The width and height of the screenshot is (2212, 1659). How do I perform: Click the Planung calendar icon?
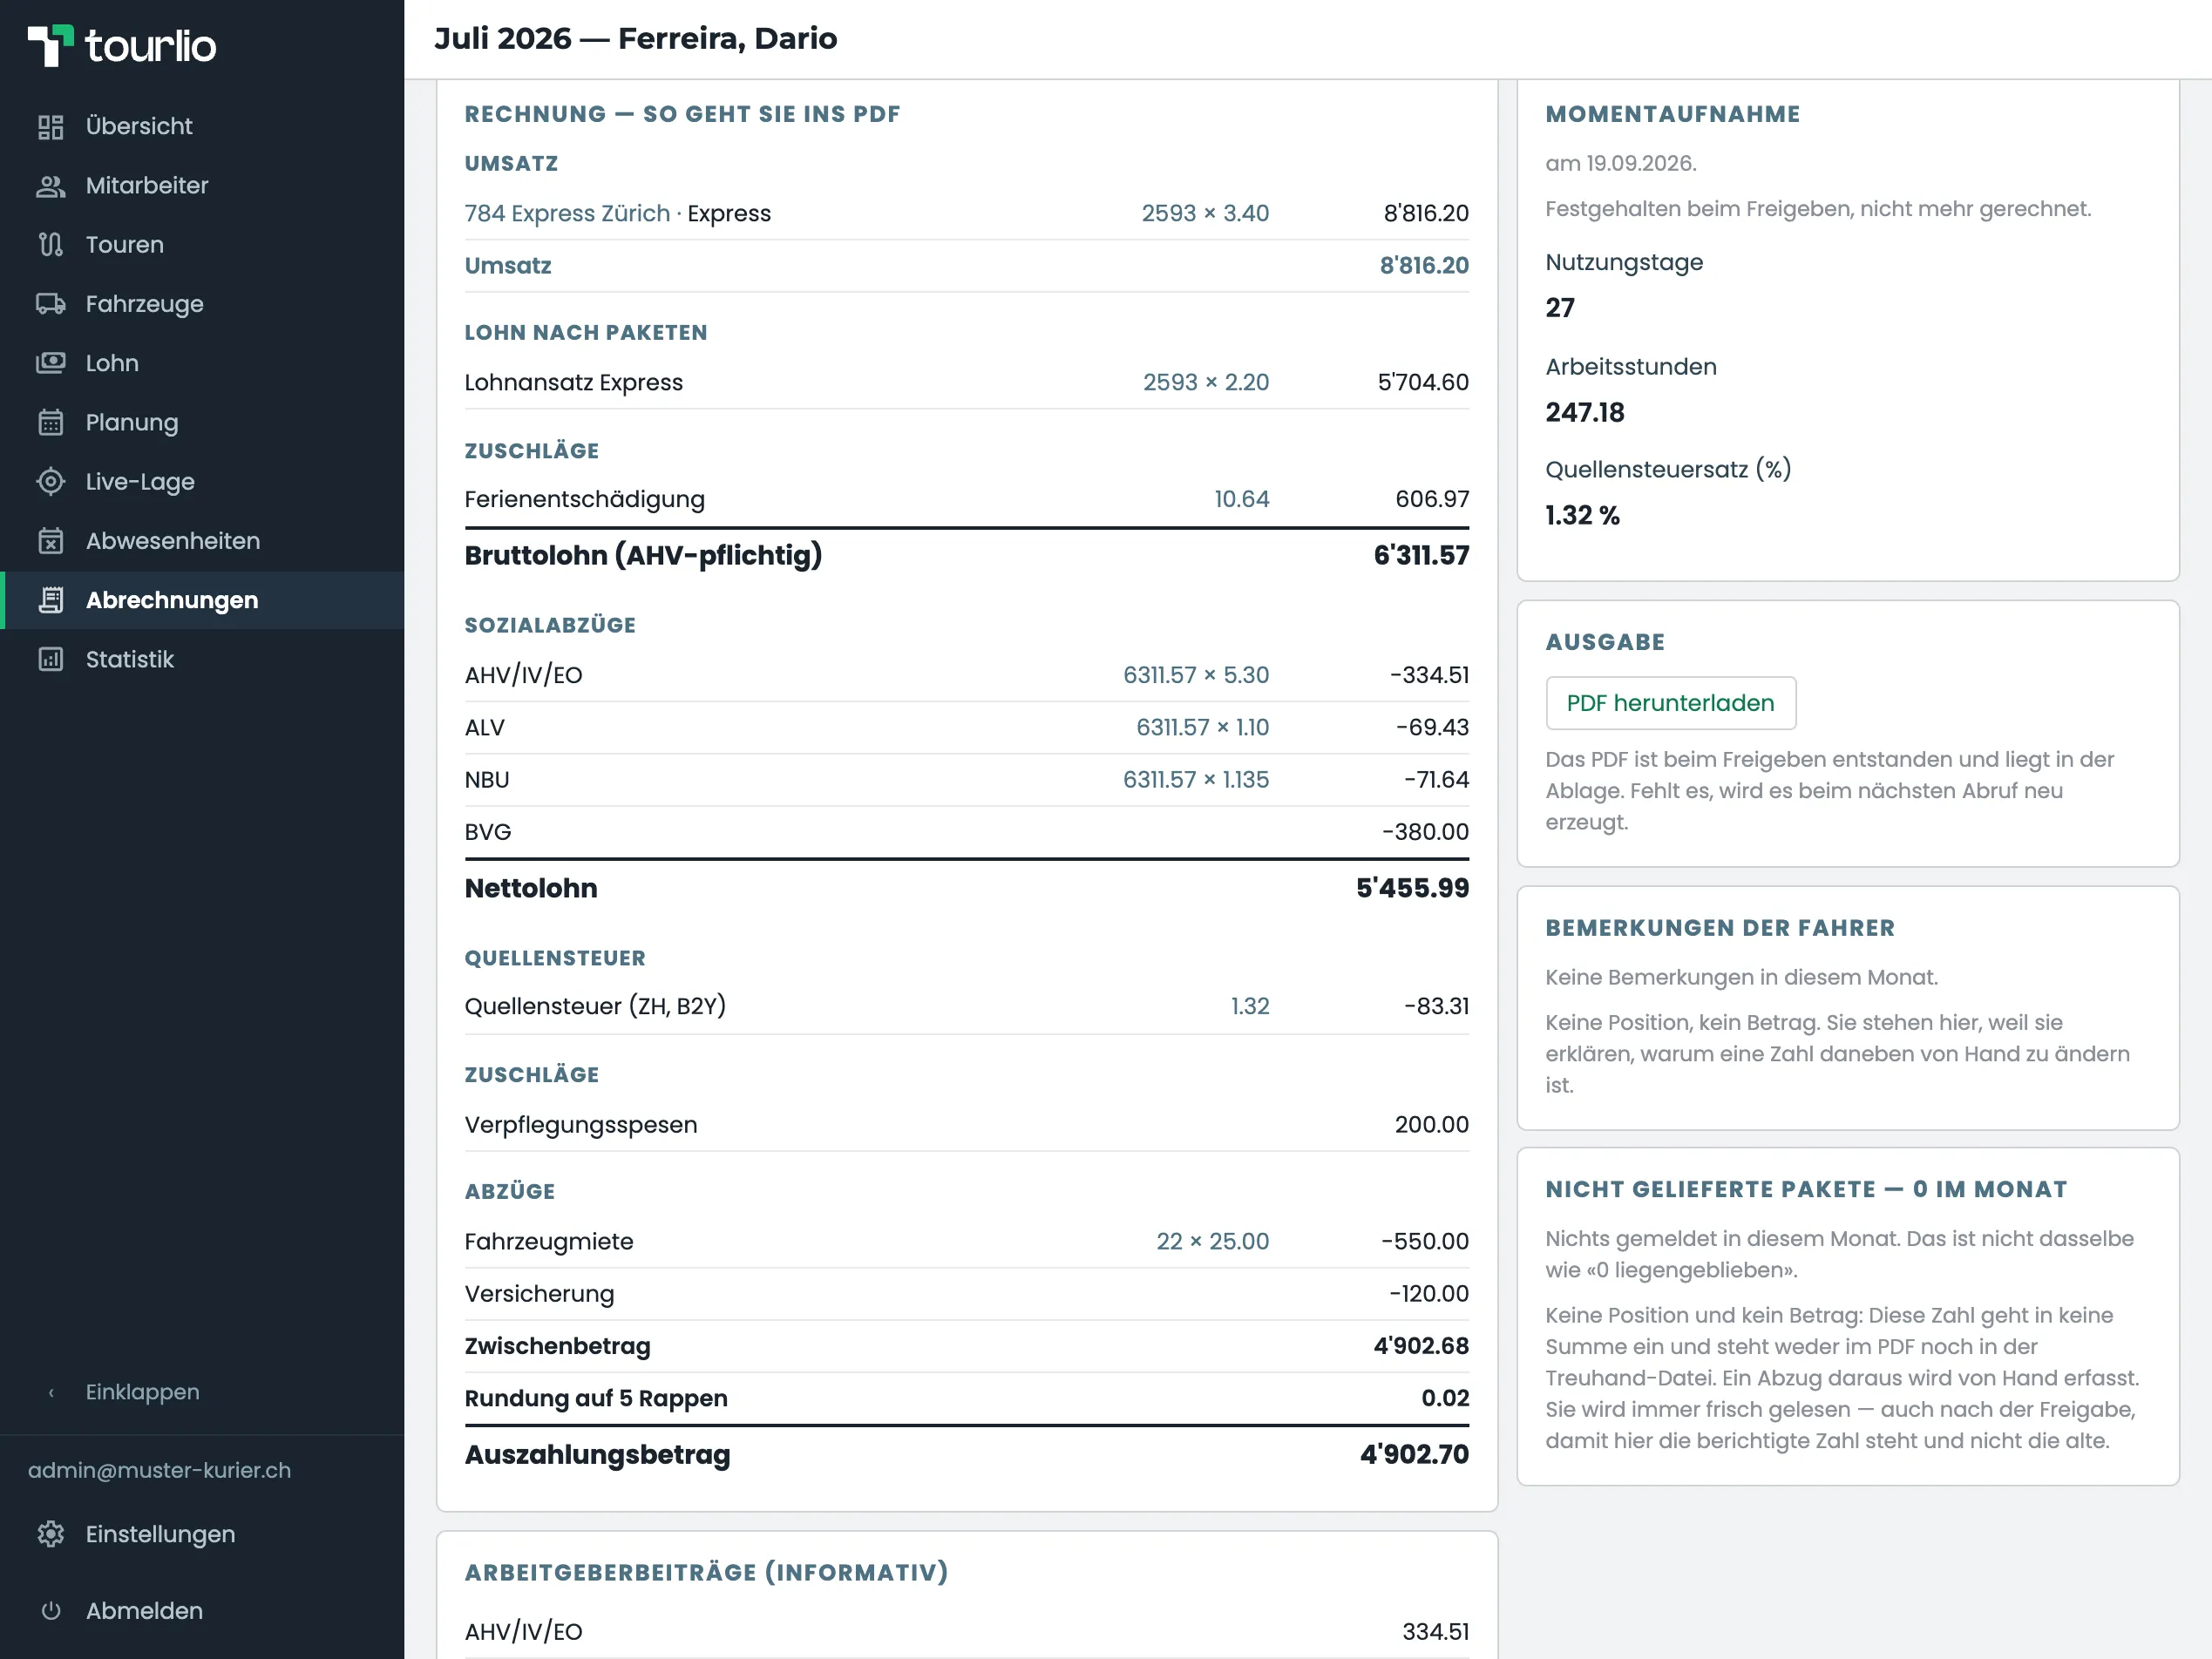click(x=50, y=422)
